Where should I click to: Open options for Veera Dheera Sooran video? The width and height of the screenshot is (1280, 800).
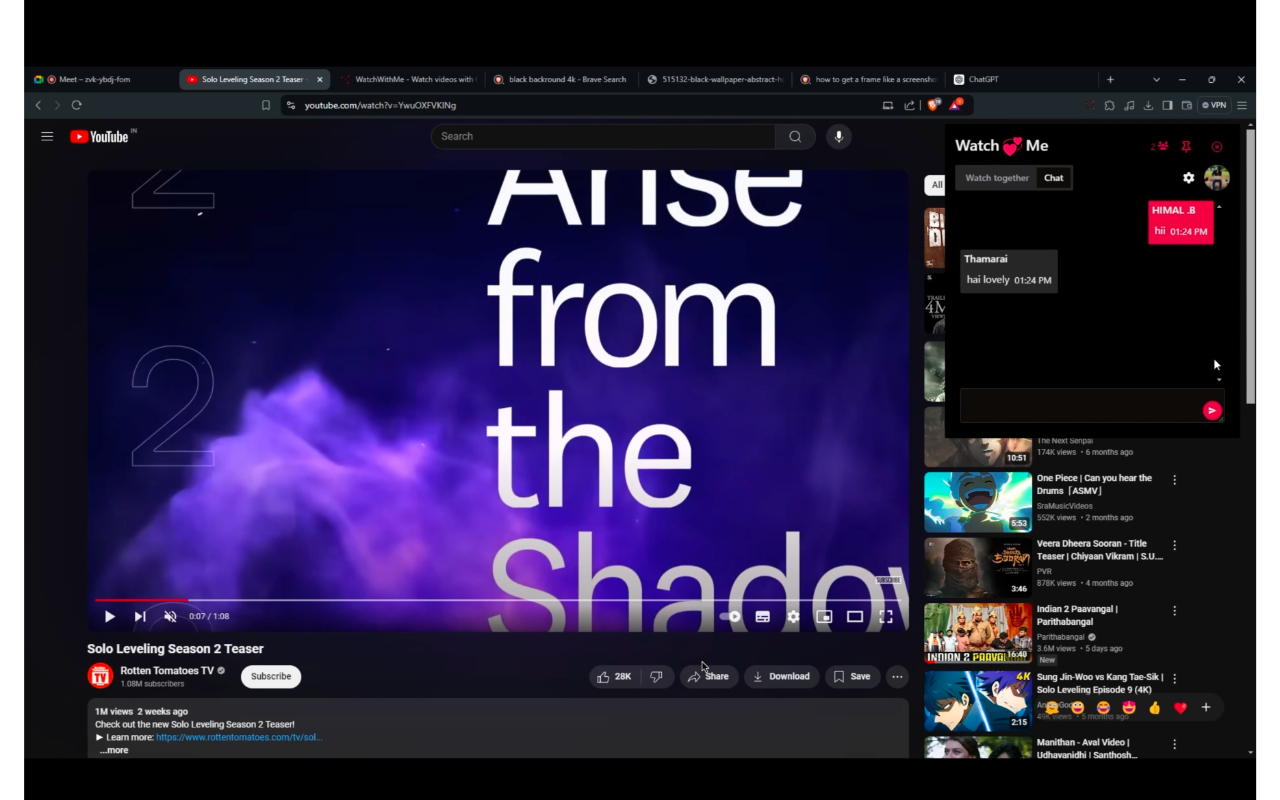point(1175,545)
